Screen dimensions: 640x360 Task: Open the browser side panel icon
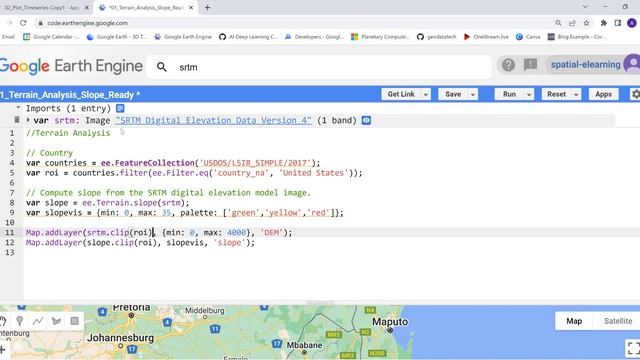point(618,23)
